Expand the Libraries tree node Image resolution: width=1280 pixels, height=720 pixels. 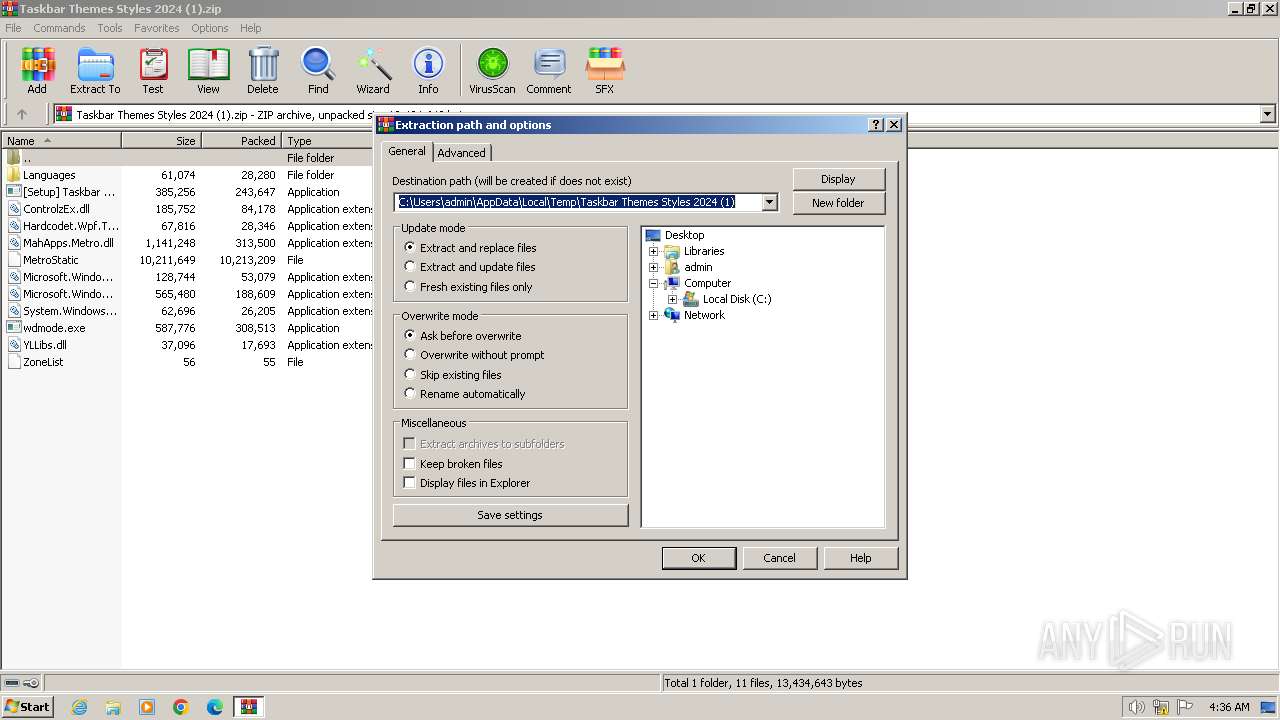click(x=654, y=251)
